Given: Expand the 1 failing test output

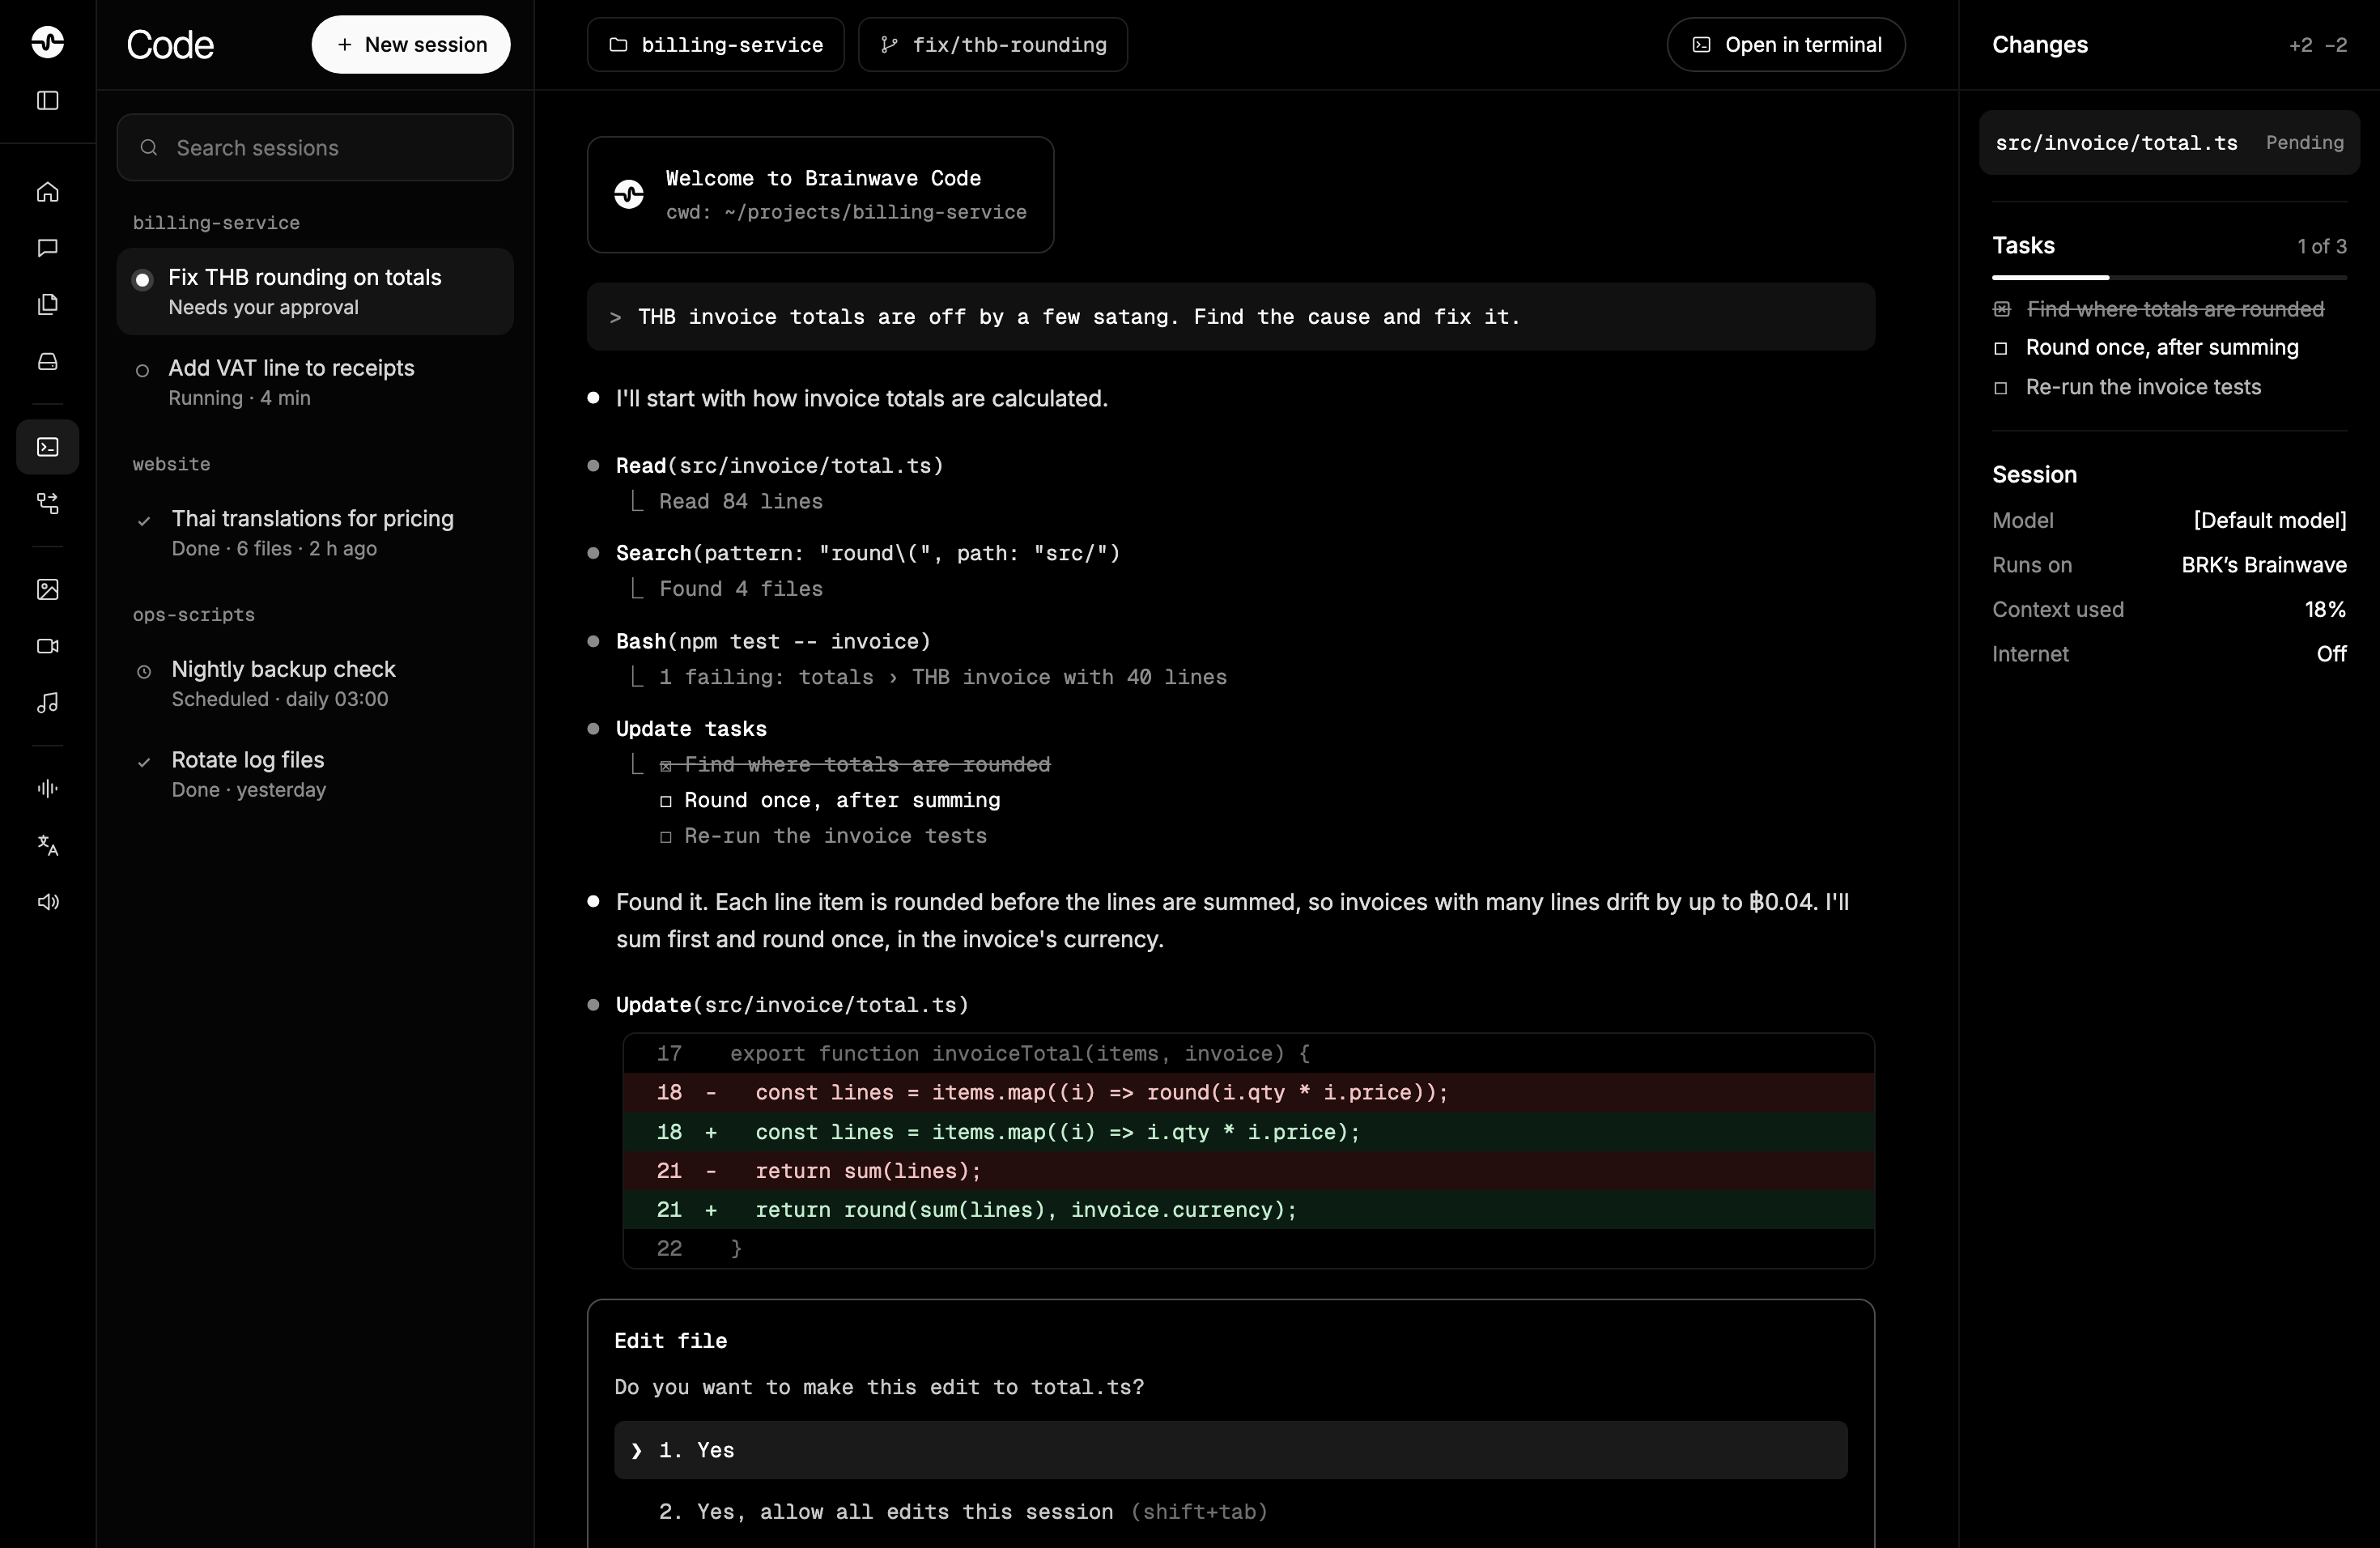Looking at the screenshot, I should [x=942, y=677].
